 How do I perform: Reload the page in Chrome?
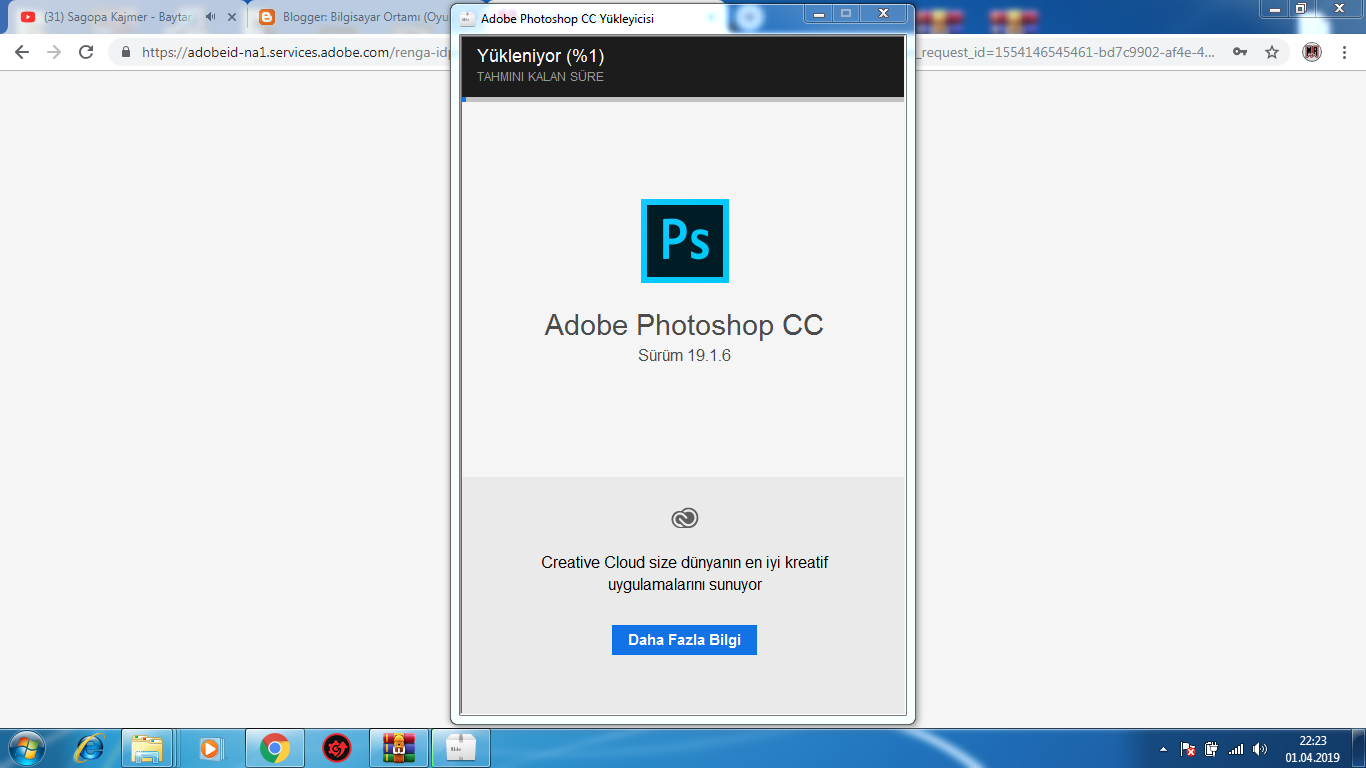click(x=86, y=52)
